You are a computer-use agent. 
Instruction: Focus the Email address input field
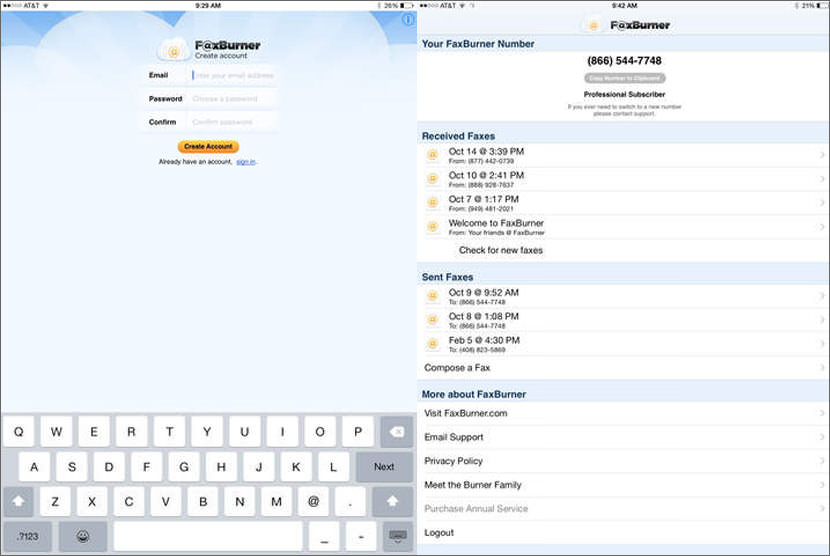coord(232,75)
